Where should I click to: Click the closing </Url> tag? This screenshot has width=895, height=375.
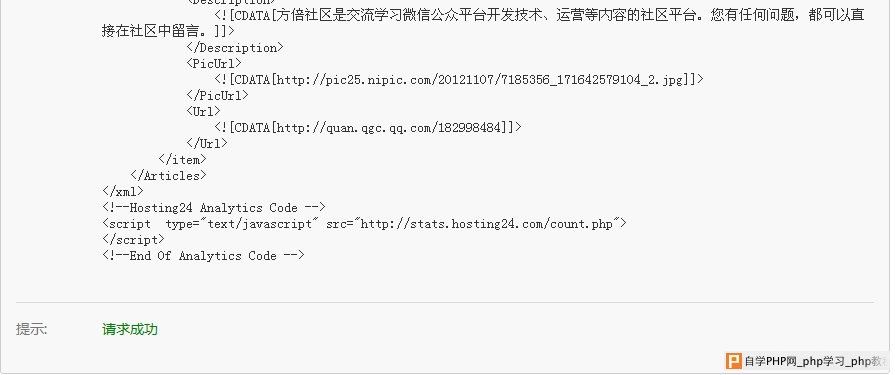(x=207, y=143)
